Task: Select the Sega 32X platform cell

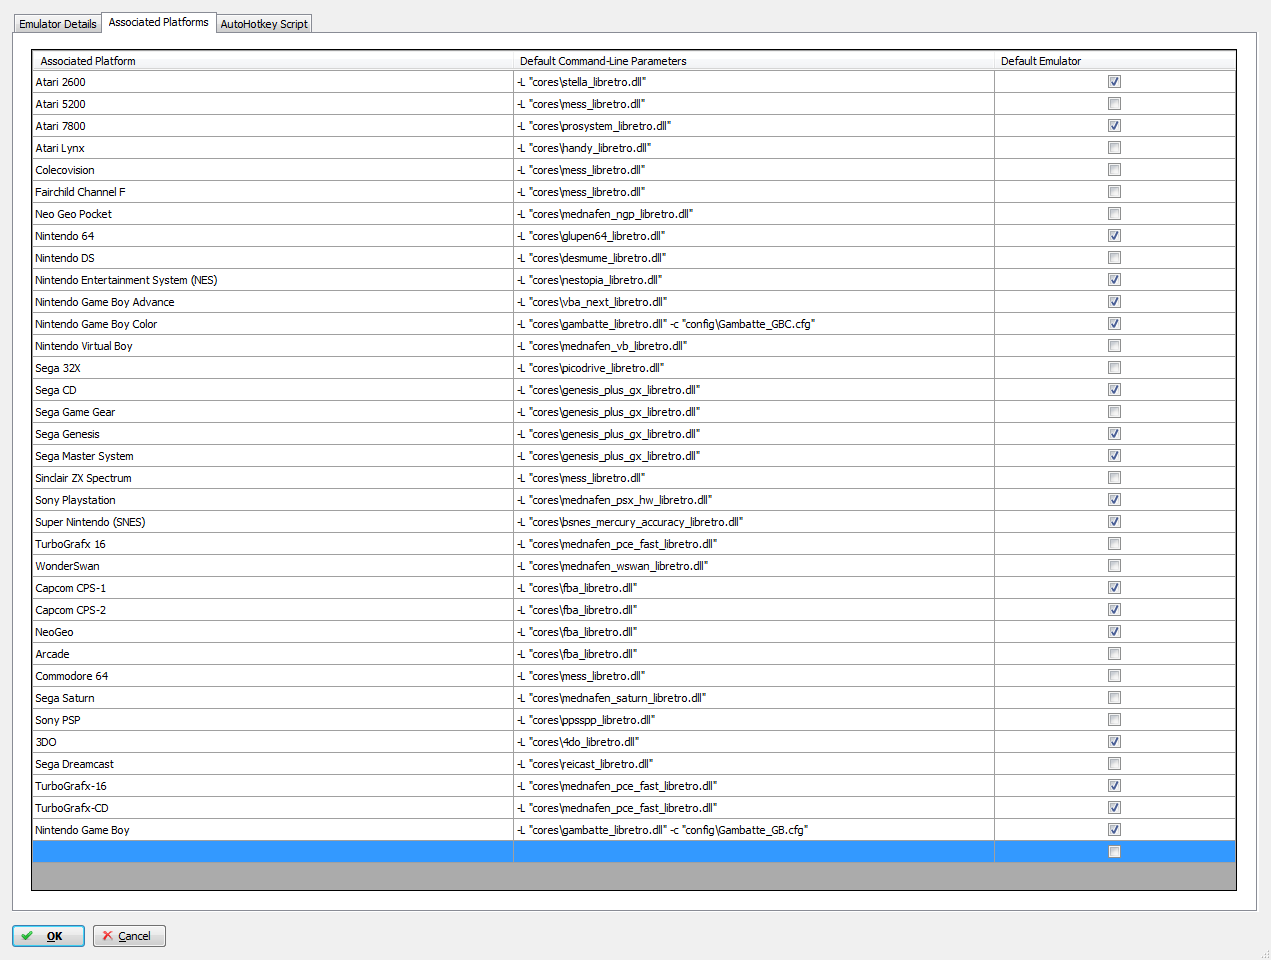Action: 273,368
